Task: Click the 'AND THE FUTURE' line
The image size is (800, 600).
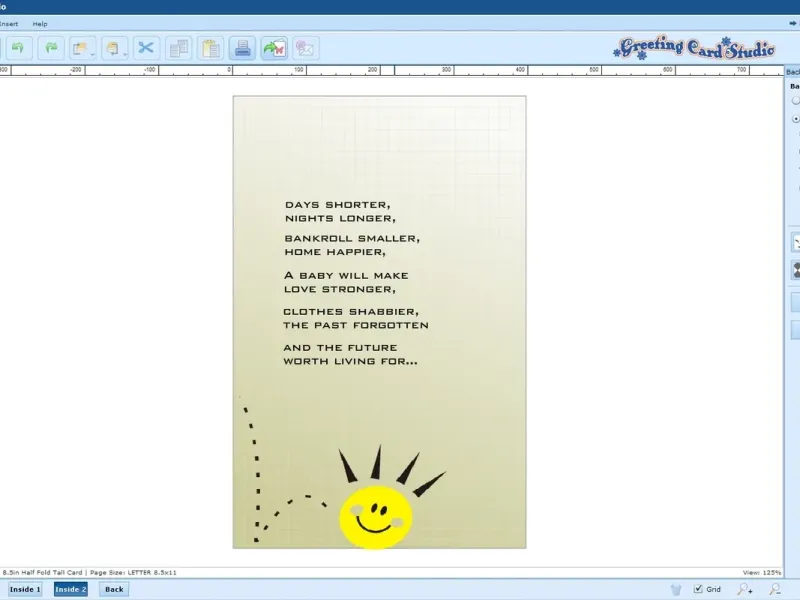Action: coord(340,348)
